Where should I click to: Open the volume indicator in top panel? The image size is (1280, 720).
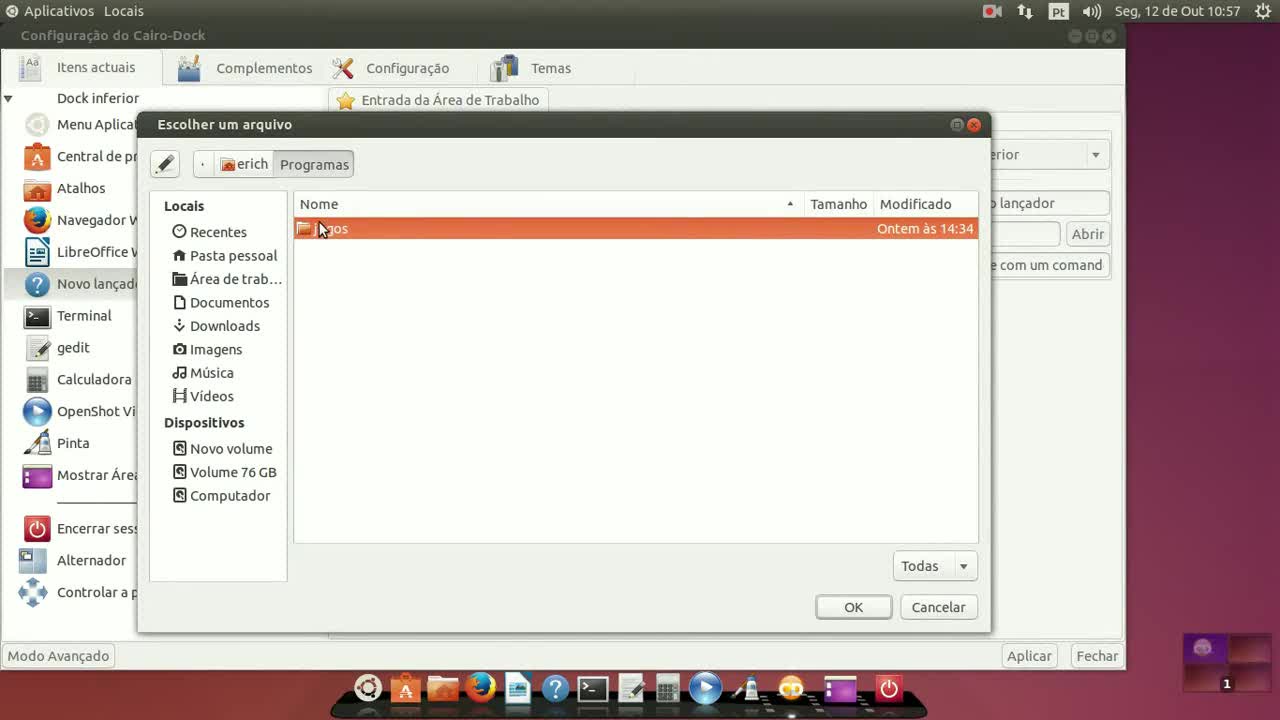[x=1092, y=11]
